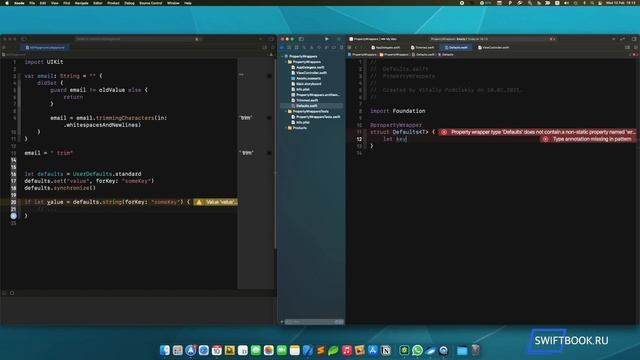This screenshot has width=640, height=360.
Task: Click the scheme selector in the toolbar
Action: click(373, 39)
